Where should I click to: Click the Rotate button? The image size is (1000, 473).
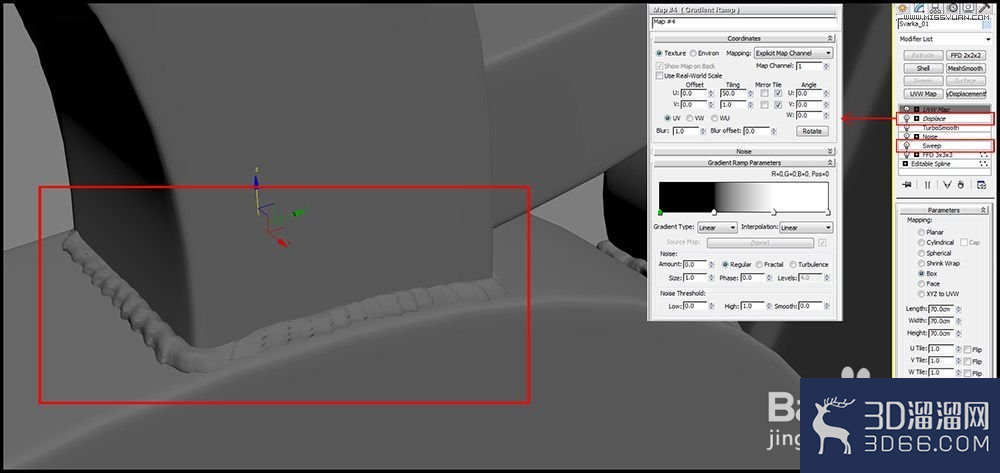tap(812, 131)
